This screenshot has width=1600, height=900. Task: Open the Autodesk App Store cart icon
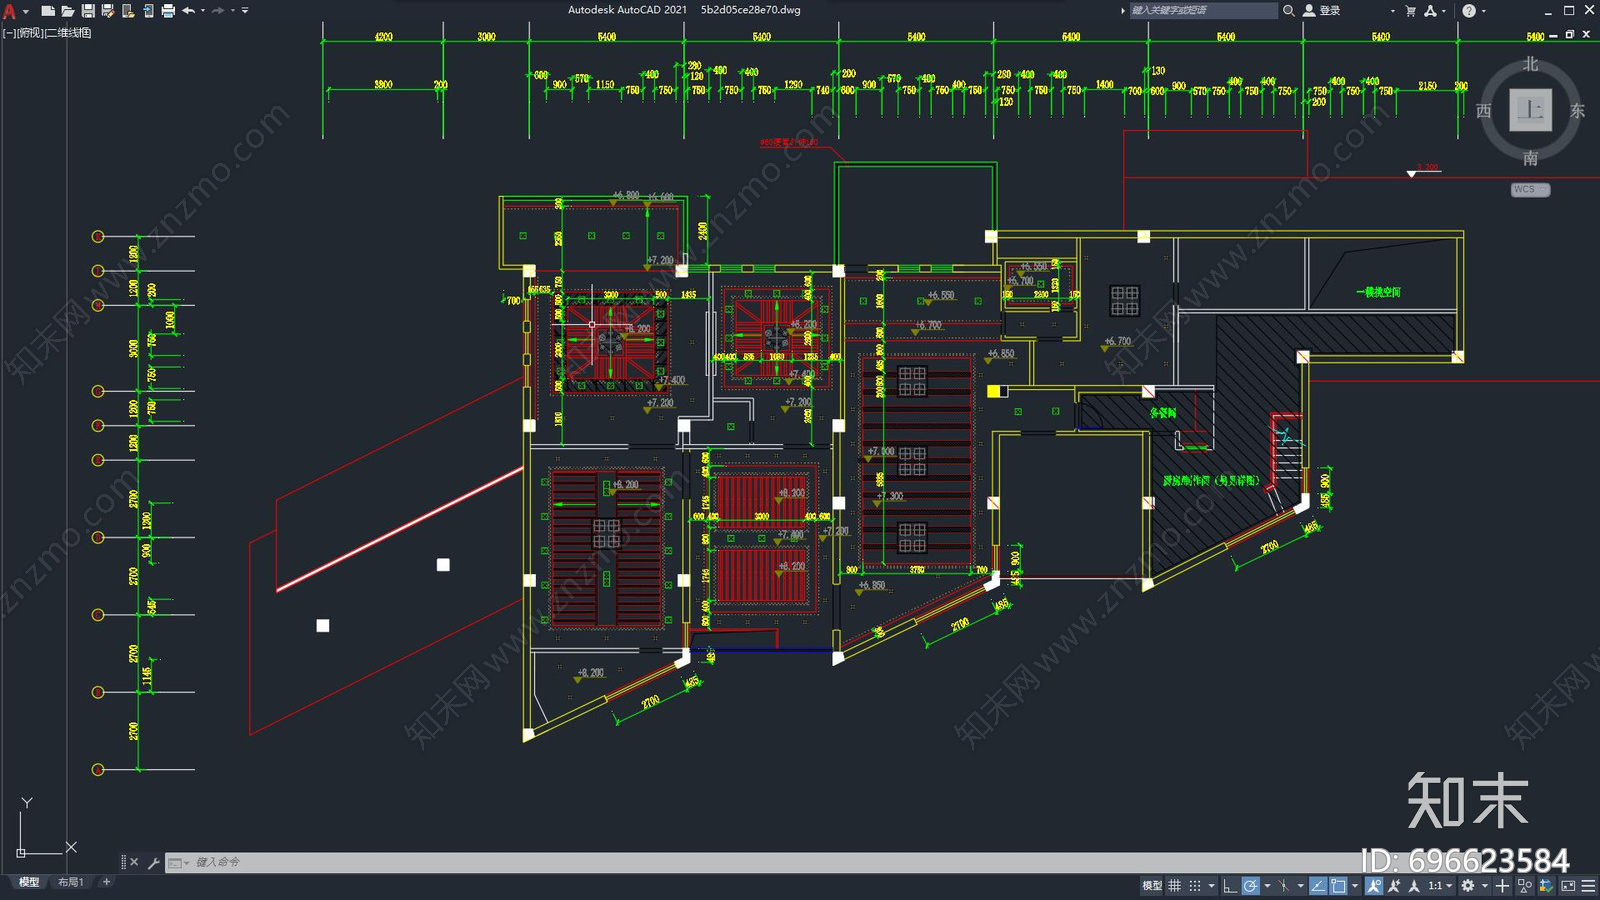point(1410,11)
